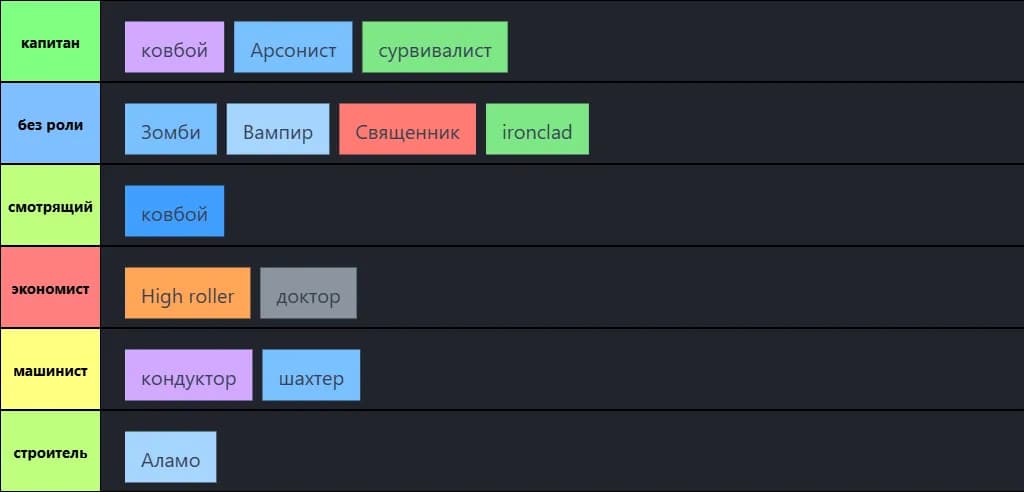Image resolution: width=1024 pixels, height=492 pixels.
Task: Select the blue ковбой tile in смотрящий row
Action: [x=174, y=211]
